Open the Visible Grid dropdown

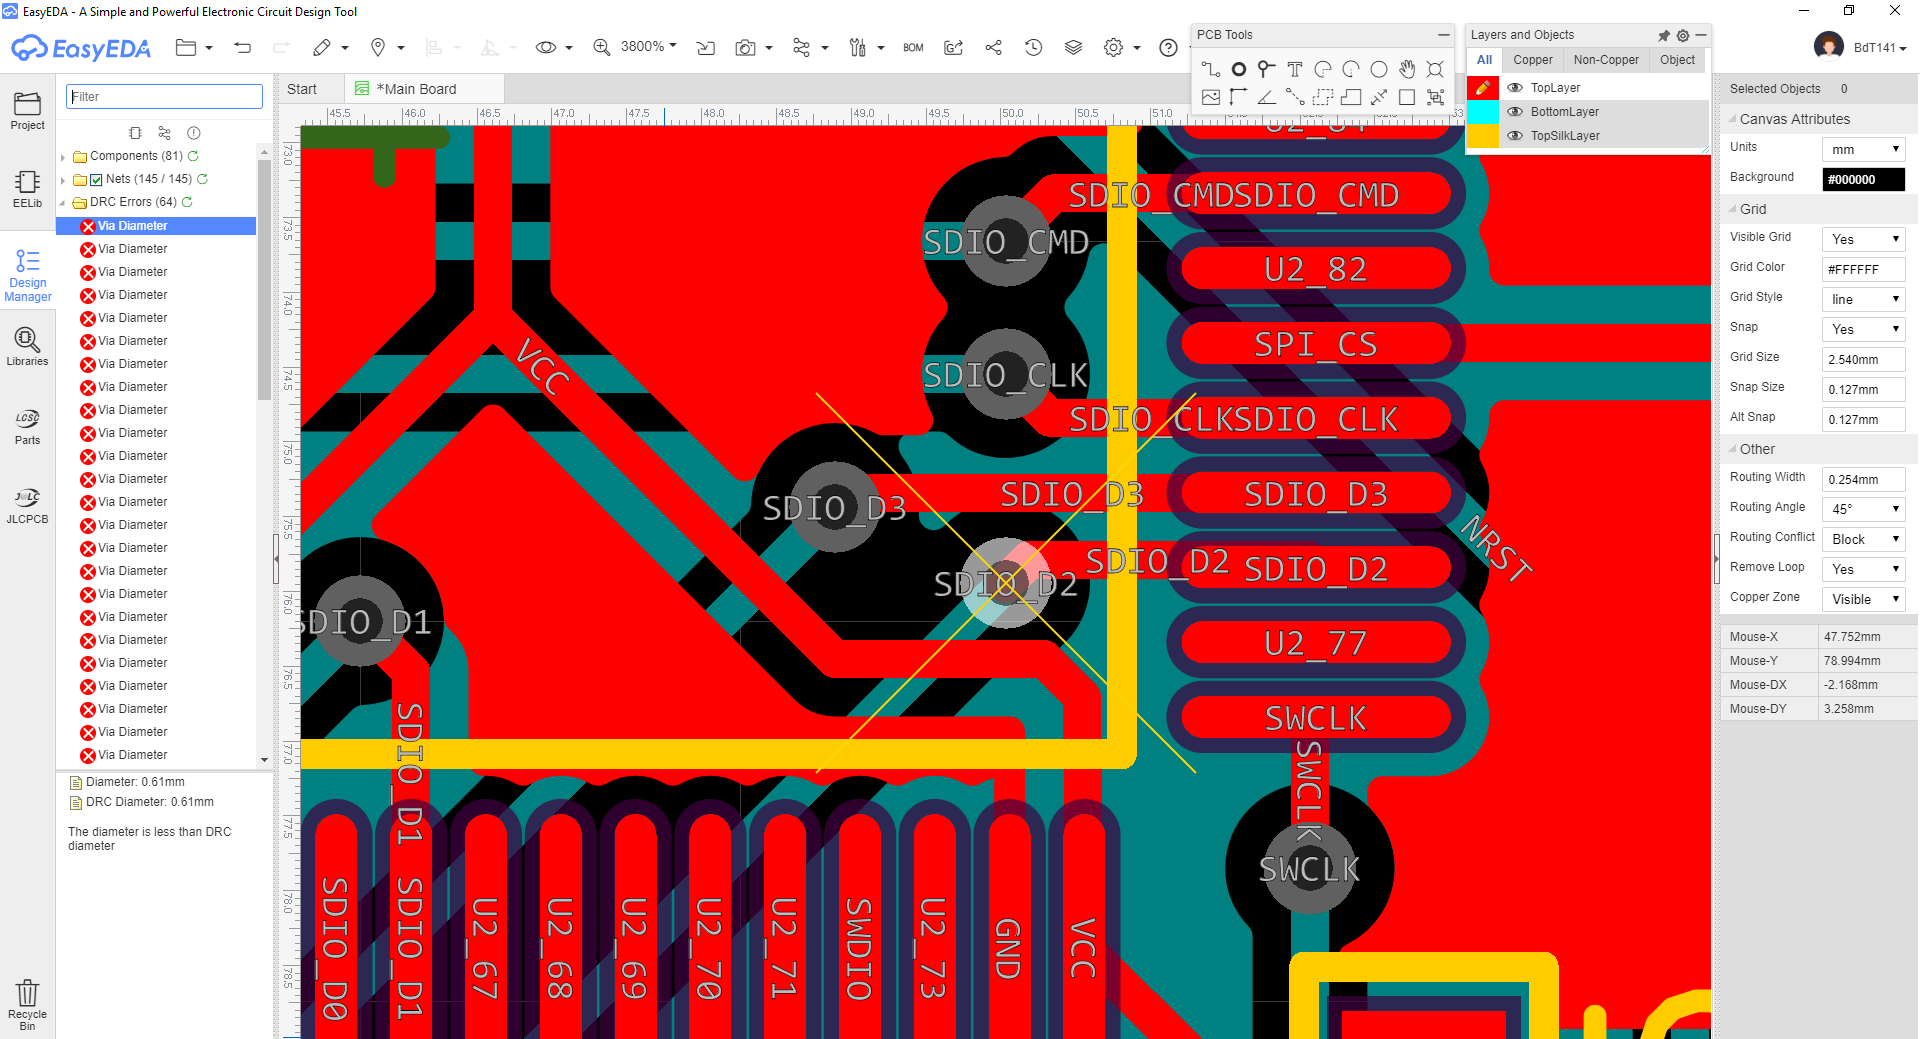[1864, 239]
